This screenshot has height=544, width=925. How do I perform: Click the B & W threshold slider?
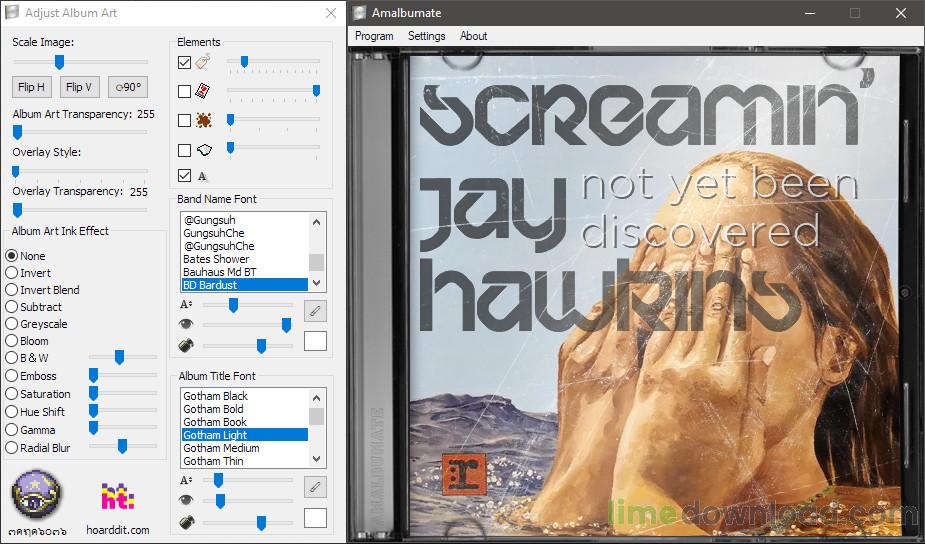coord(123,357)
